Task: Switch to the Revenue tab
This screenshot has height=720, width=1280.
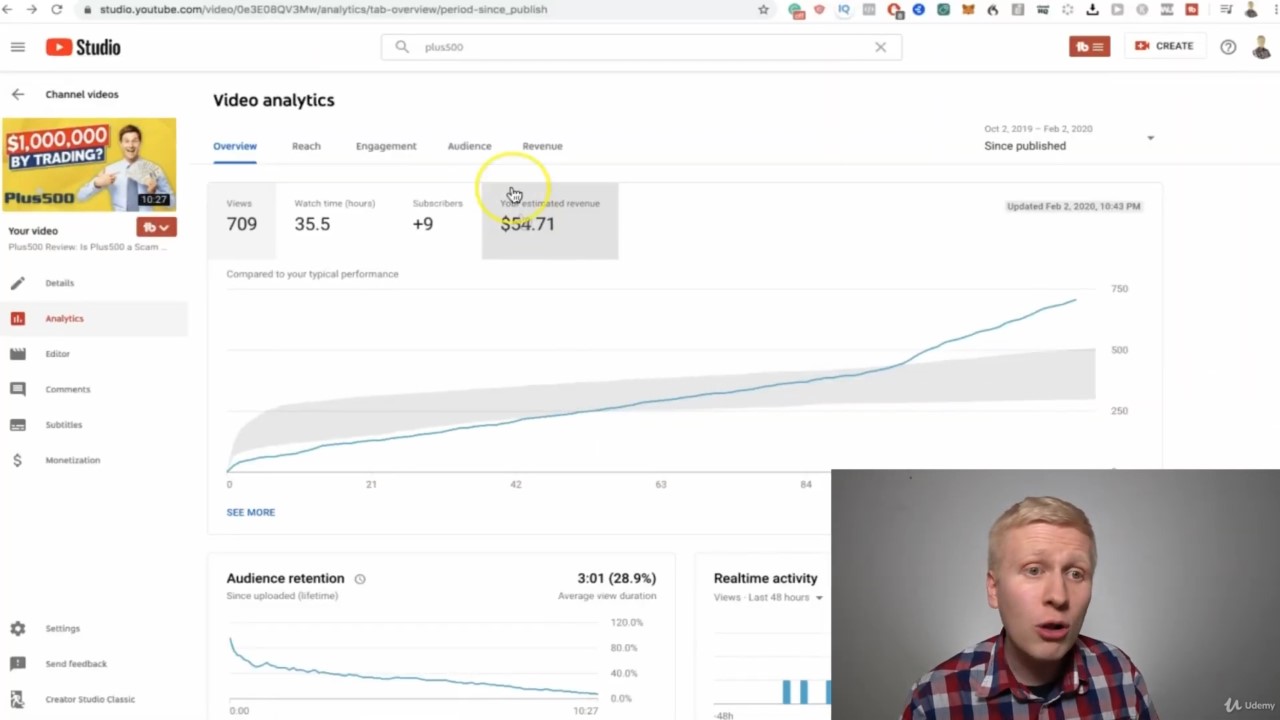Action: [x=542, y=146]
